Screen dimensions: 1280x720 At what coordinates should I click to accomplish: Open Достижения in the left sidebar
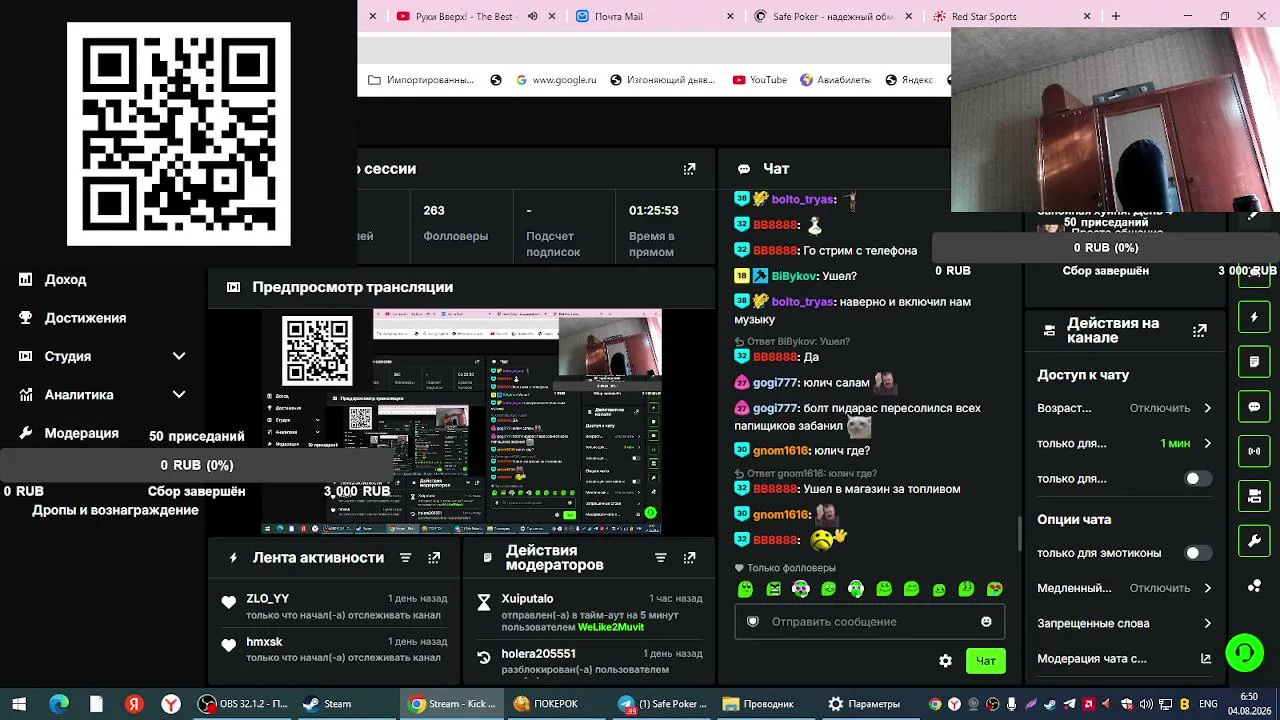[85, 318]
